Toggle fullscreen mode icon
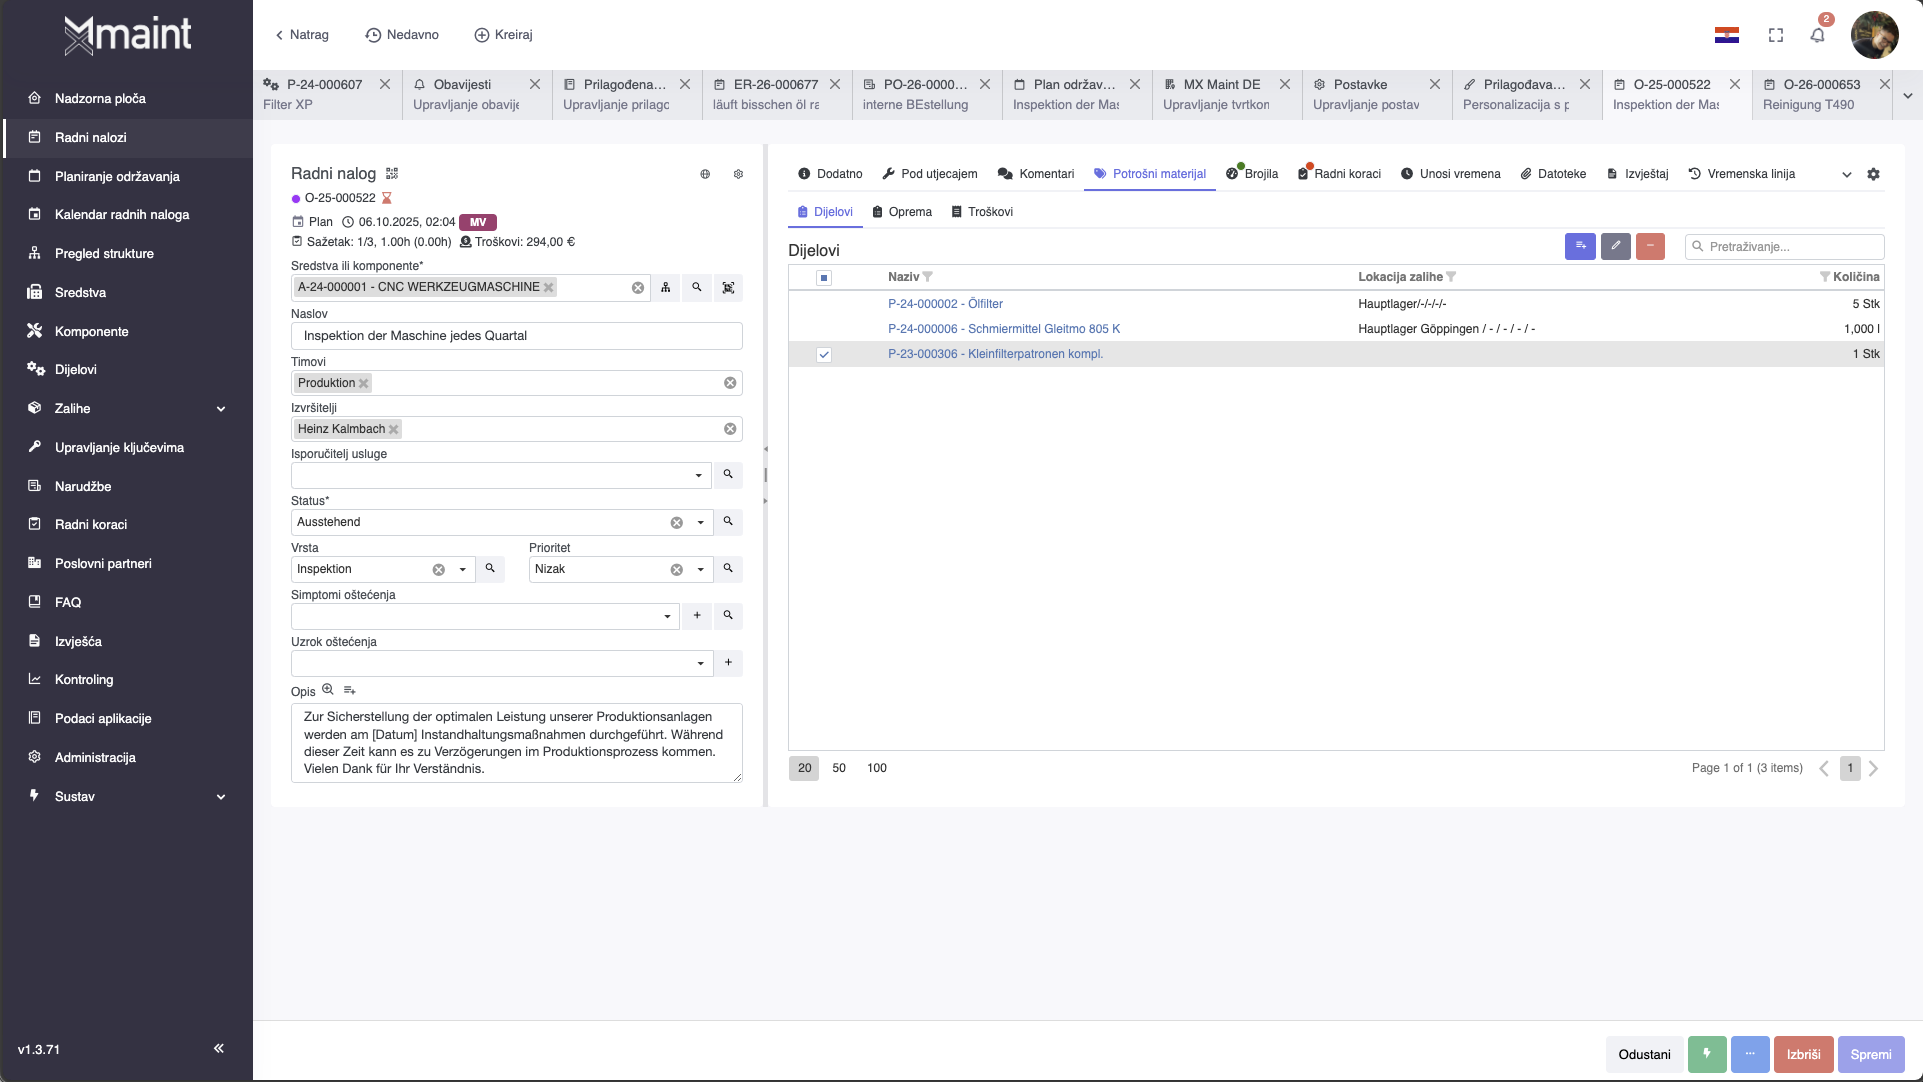The width and height of the screenshot is (1923, 1082). [1776, 35]
